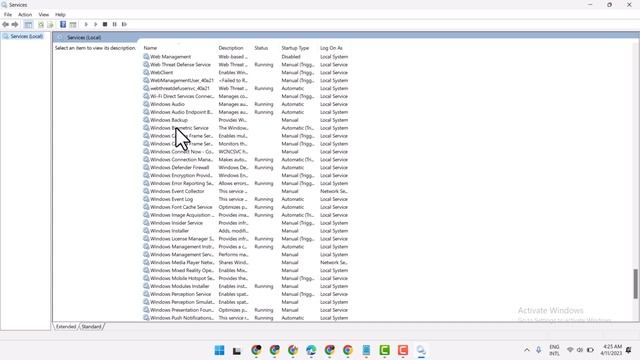Click the play icon directly left of Stop
Screen dimensions: 640x360
[x=96, y=24]
